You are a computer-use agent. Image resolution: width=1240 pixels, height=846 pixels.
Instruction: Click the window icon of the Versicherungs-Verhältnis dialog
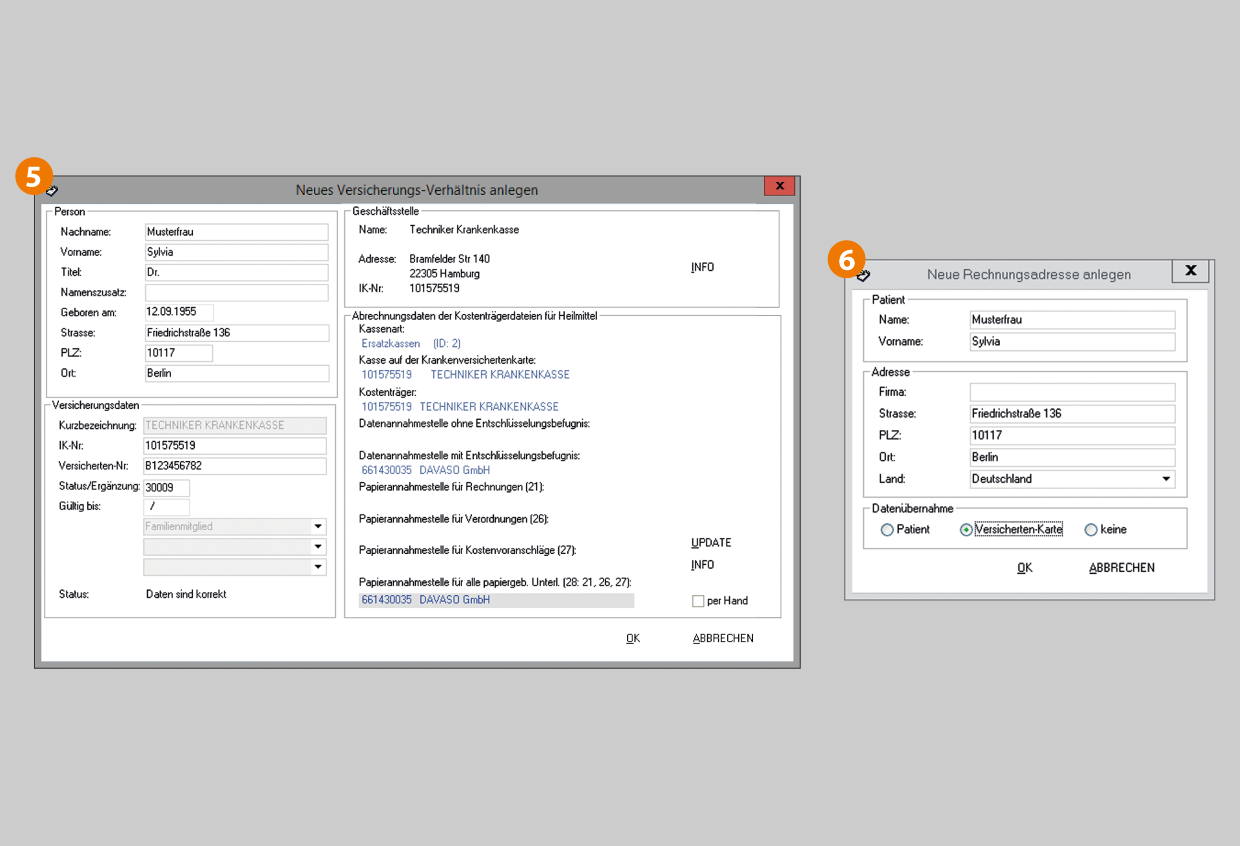(x=52, y=190)
